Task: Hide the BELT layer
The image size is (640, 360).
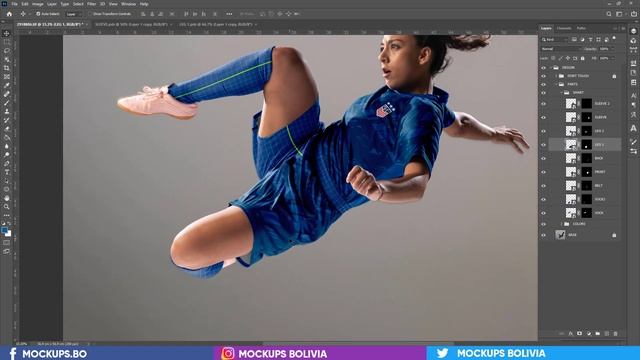Action: [x=543, y=186]
